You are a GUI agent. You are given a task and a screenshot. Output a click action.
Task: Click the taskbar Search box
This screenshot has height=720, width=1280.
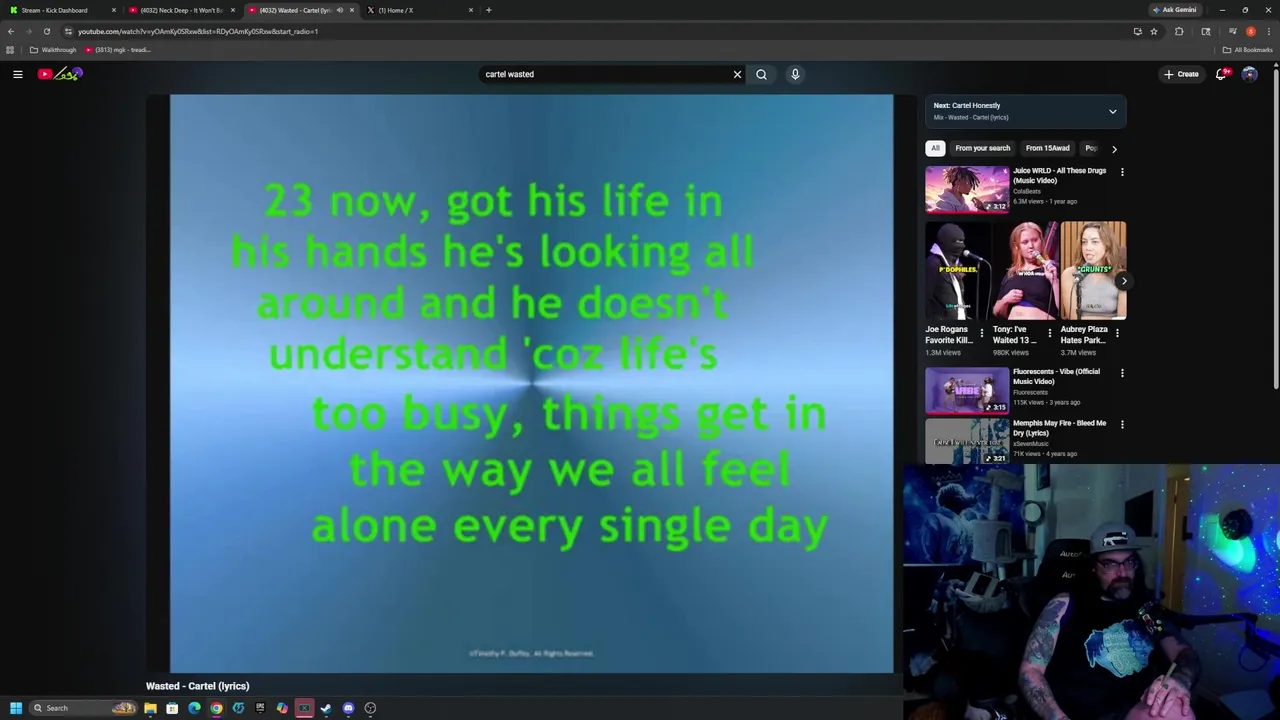[82, 708]
